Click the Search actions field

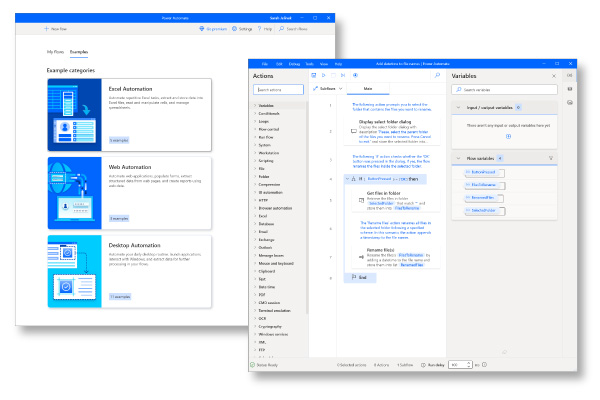pos(278,90)
